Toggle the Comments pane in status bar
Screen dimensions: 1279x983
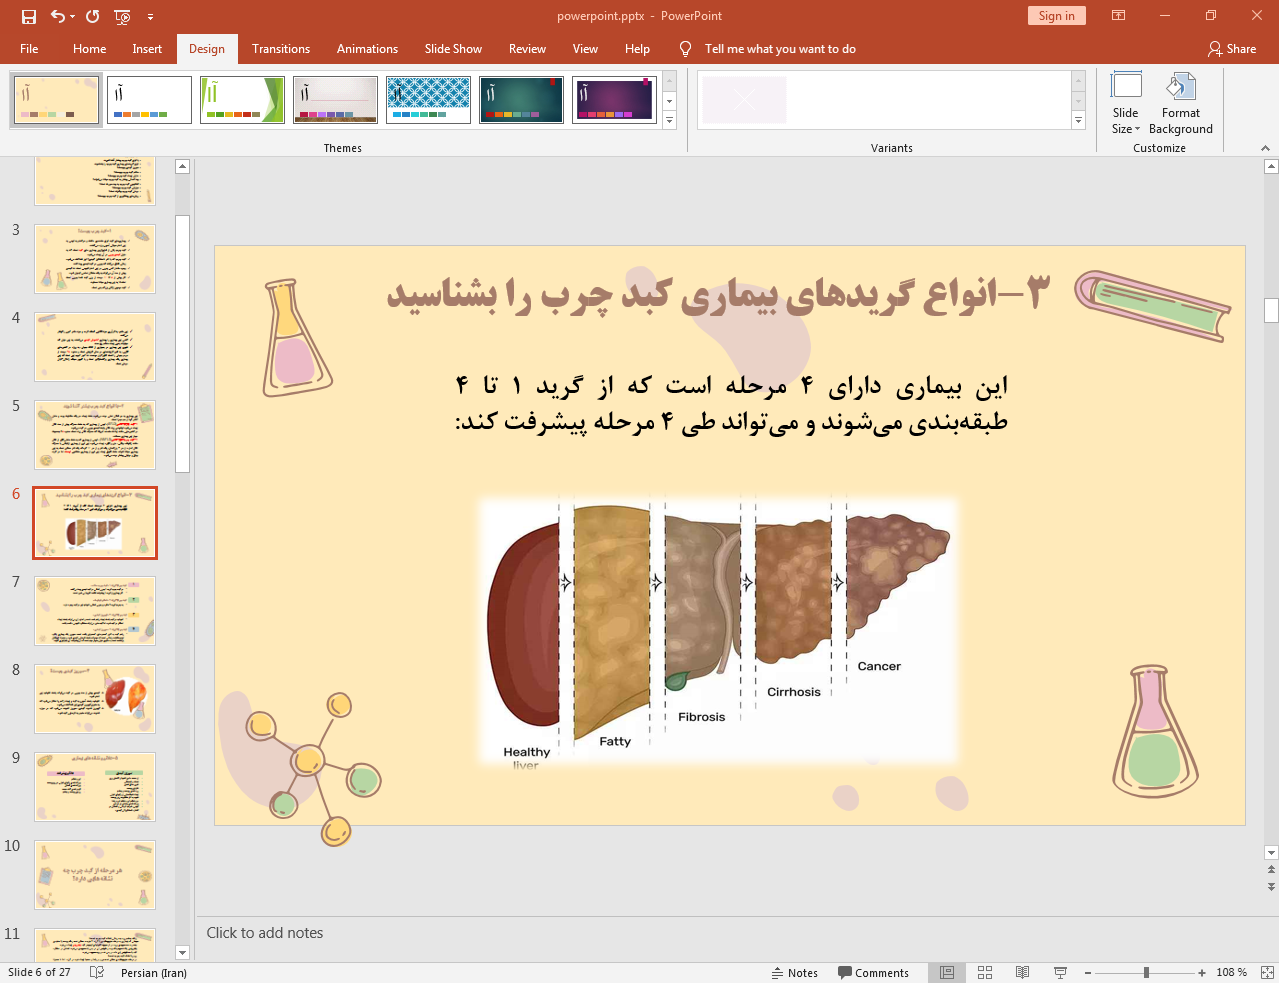pyautogui.click(x=873, y=972)
